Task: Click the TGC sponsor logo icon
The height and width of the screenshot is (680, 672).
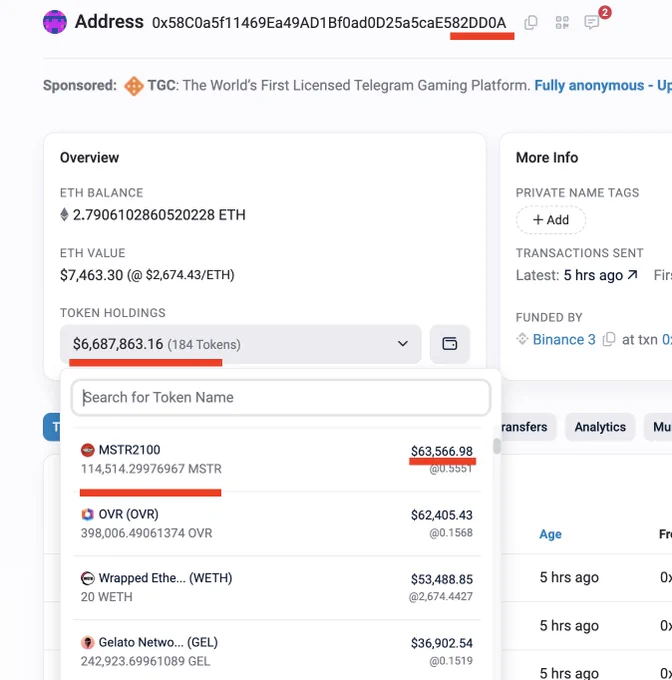Action: click(134, 85)
